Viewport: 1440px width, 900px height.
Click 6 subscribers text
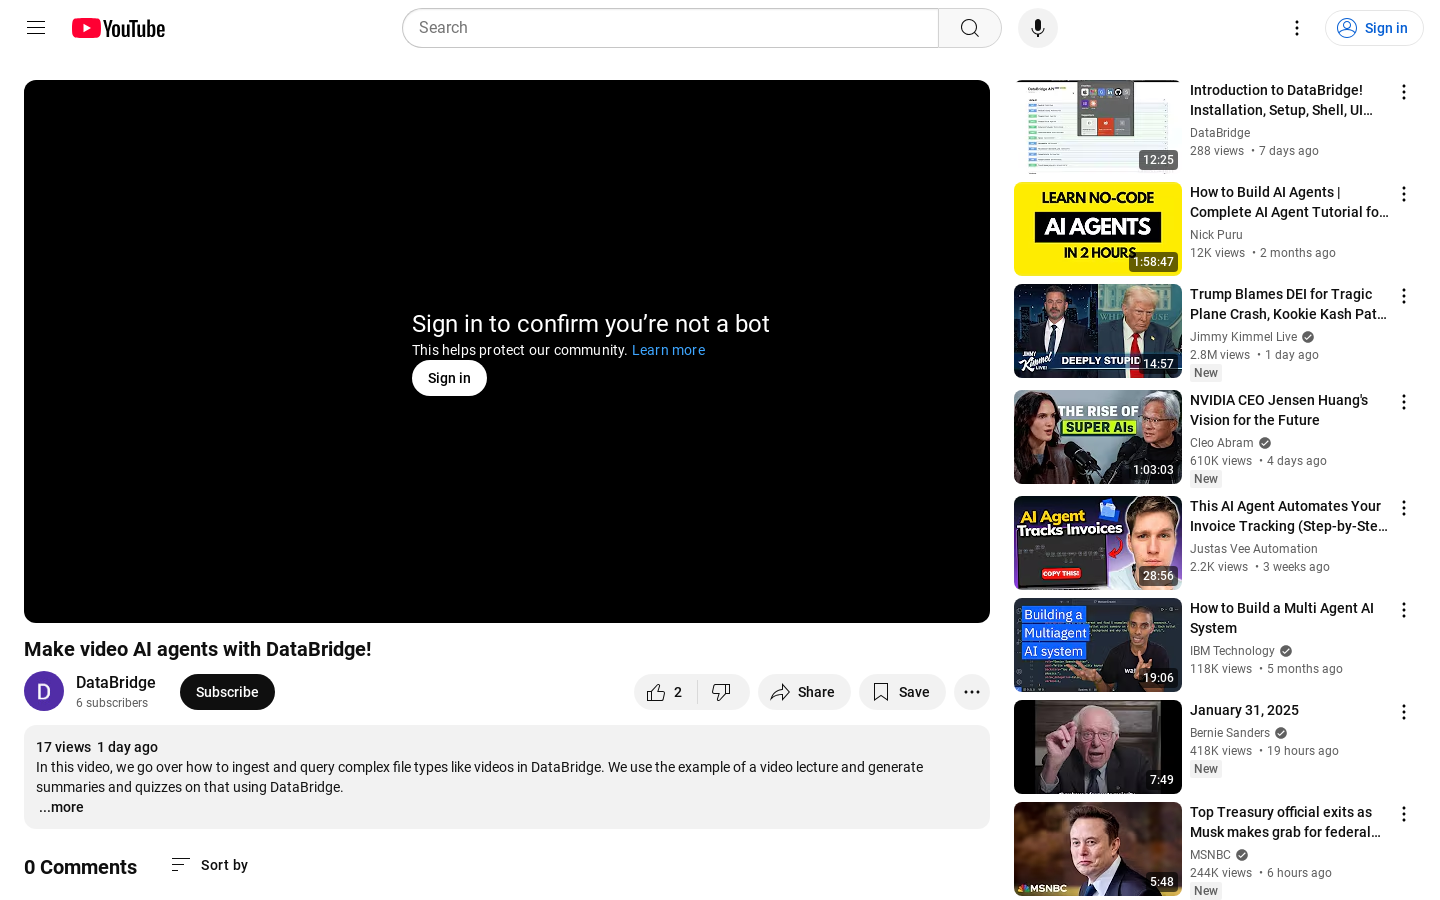tap(112, 703)
